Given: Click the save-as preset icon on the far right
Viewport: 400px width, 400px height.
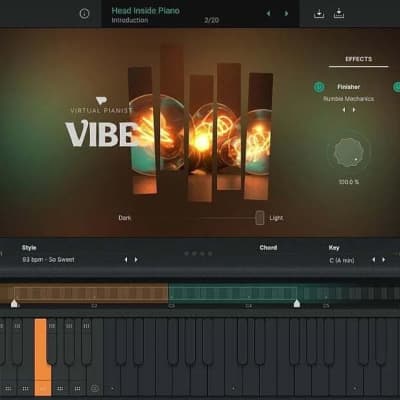Looking at the screenshot, I should point(339,14).
